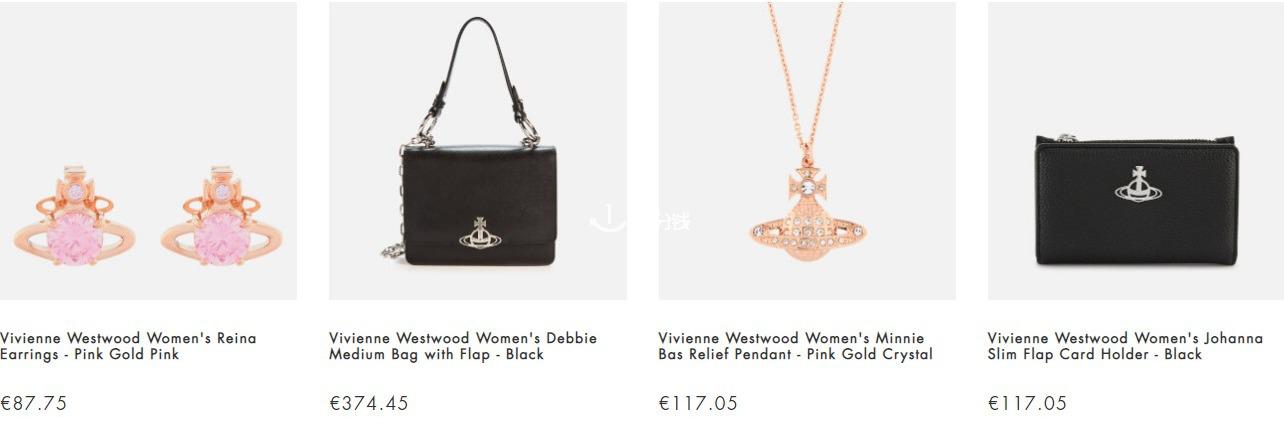
Task: Click the silver orb logo on card holder
Action: tap(1139, 184)
